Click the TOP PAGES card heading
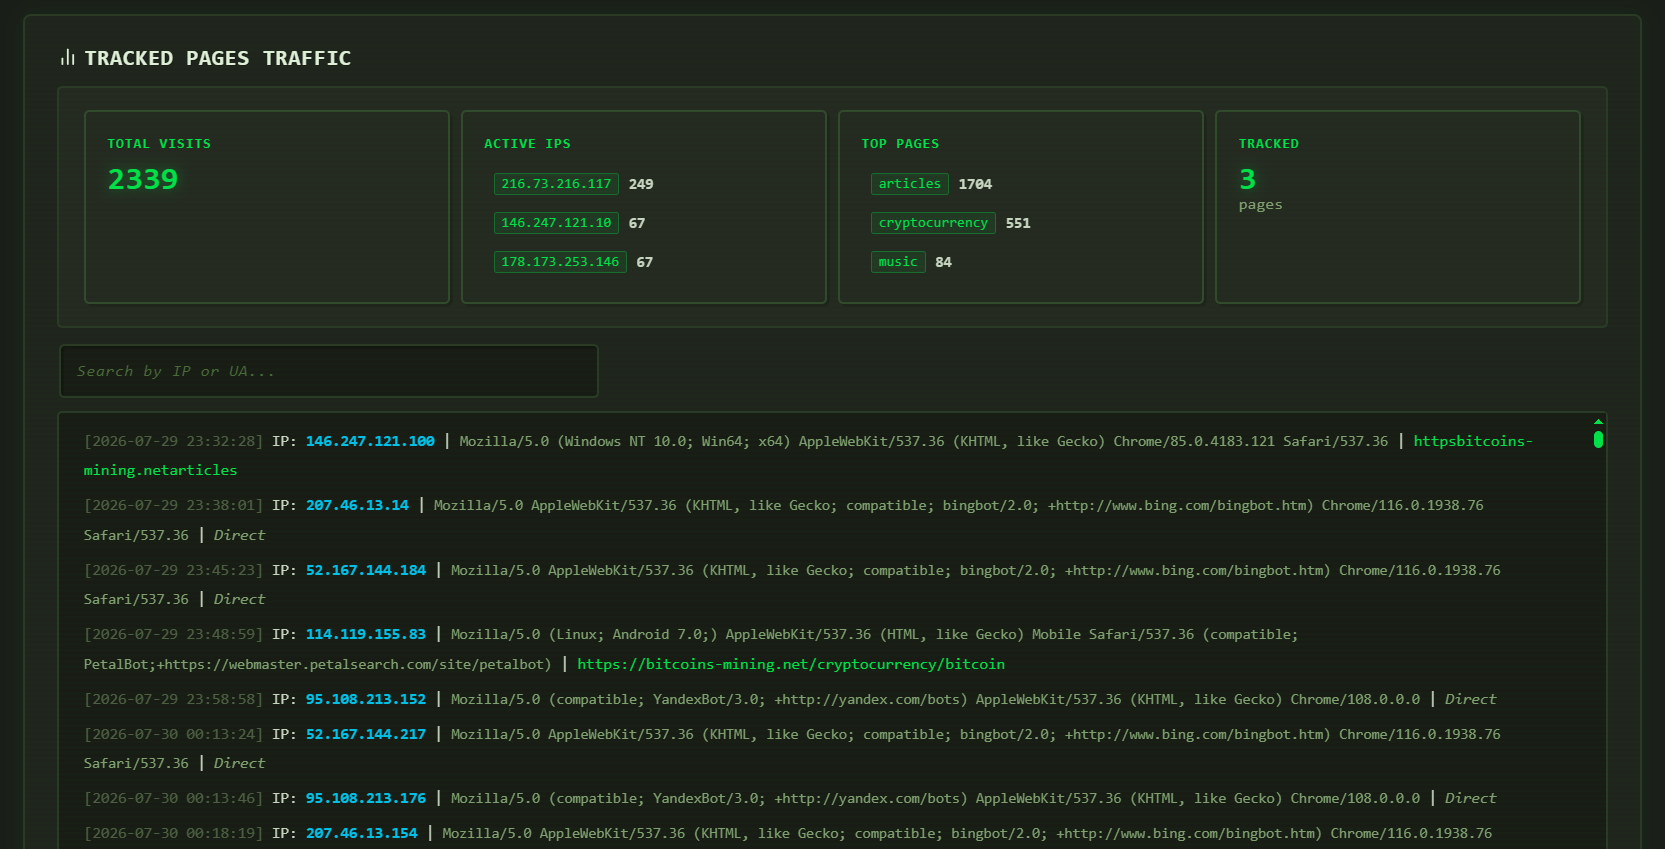 pos(900,144)
